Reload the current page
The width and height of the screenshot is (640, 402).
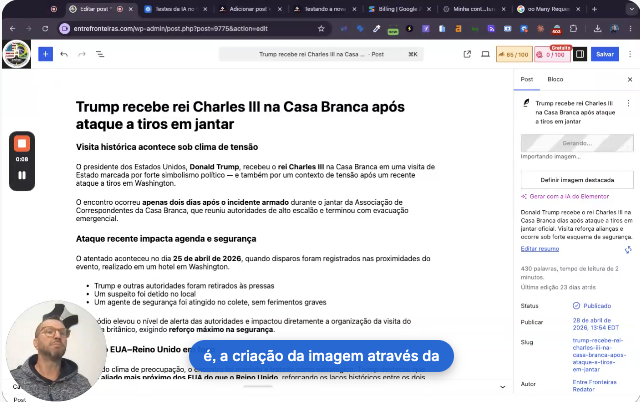[x=45, y=29]
